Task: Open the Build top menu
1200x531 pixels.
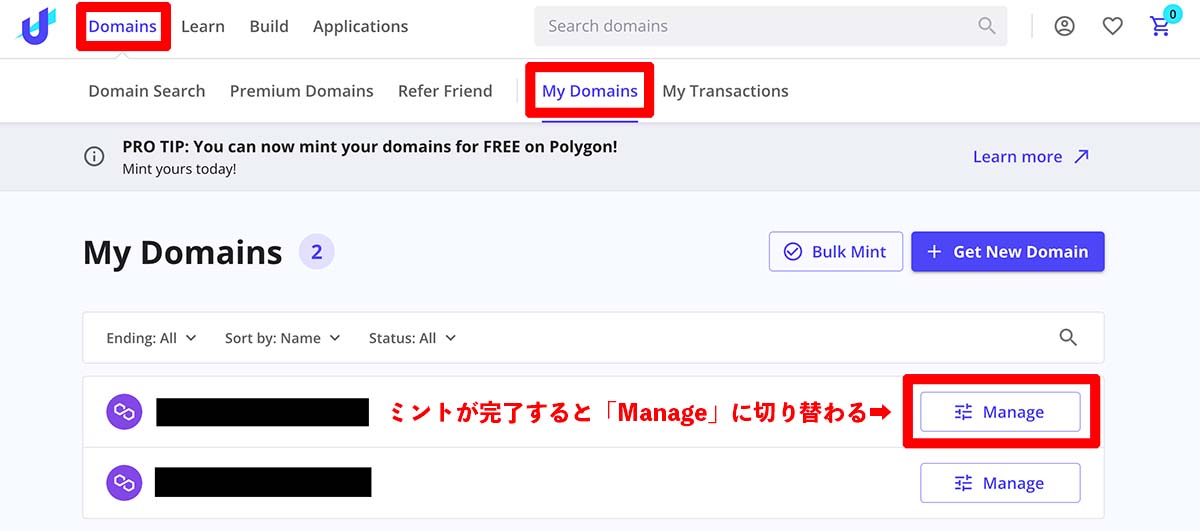Action: click(269, 26)
